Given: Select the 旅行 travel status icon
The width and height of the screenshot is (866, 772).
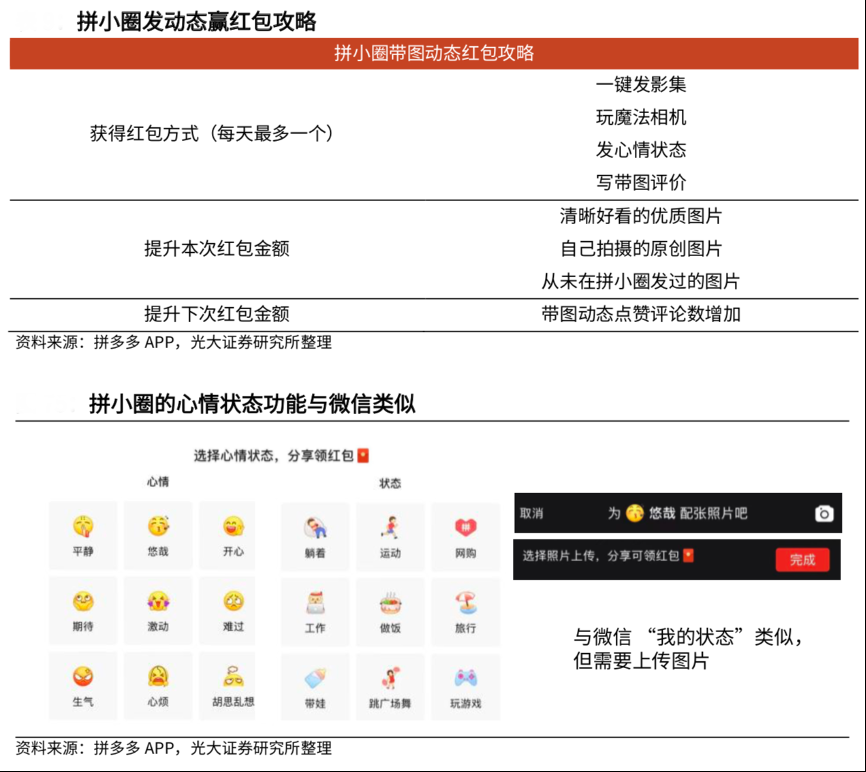Looking at the screenshot, I should click(465, 604).
